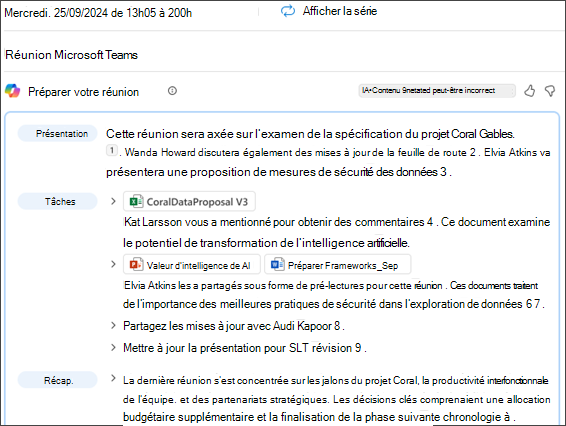Expand the Récap. last meeting summary
566x426 pixels.
[x=113, y=378]
